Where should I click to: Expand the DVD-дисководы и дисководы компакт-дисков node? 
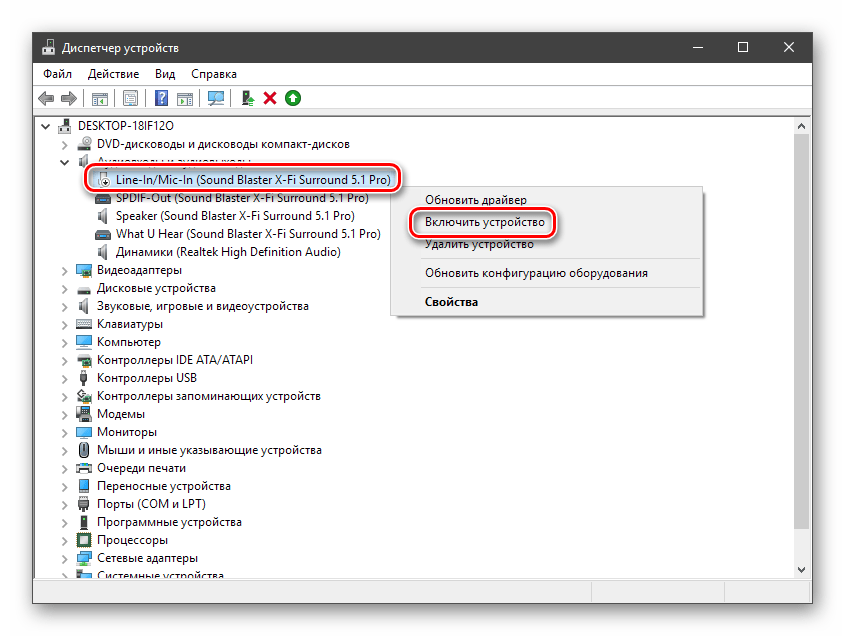[x=65, y=144]
